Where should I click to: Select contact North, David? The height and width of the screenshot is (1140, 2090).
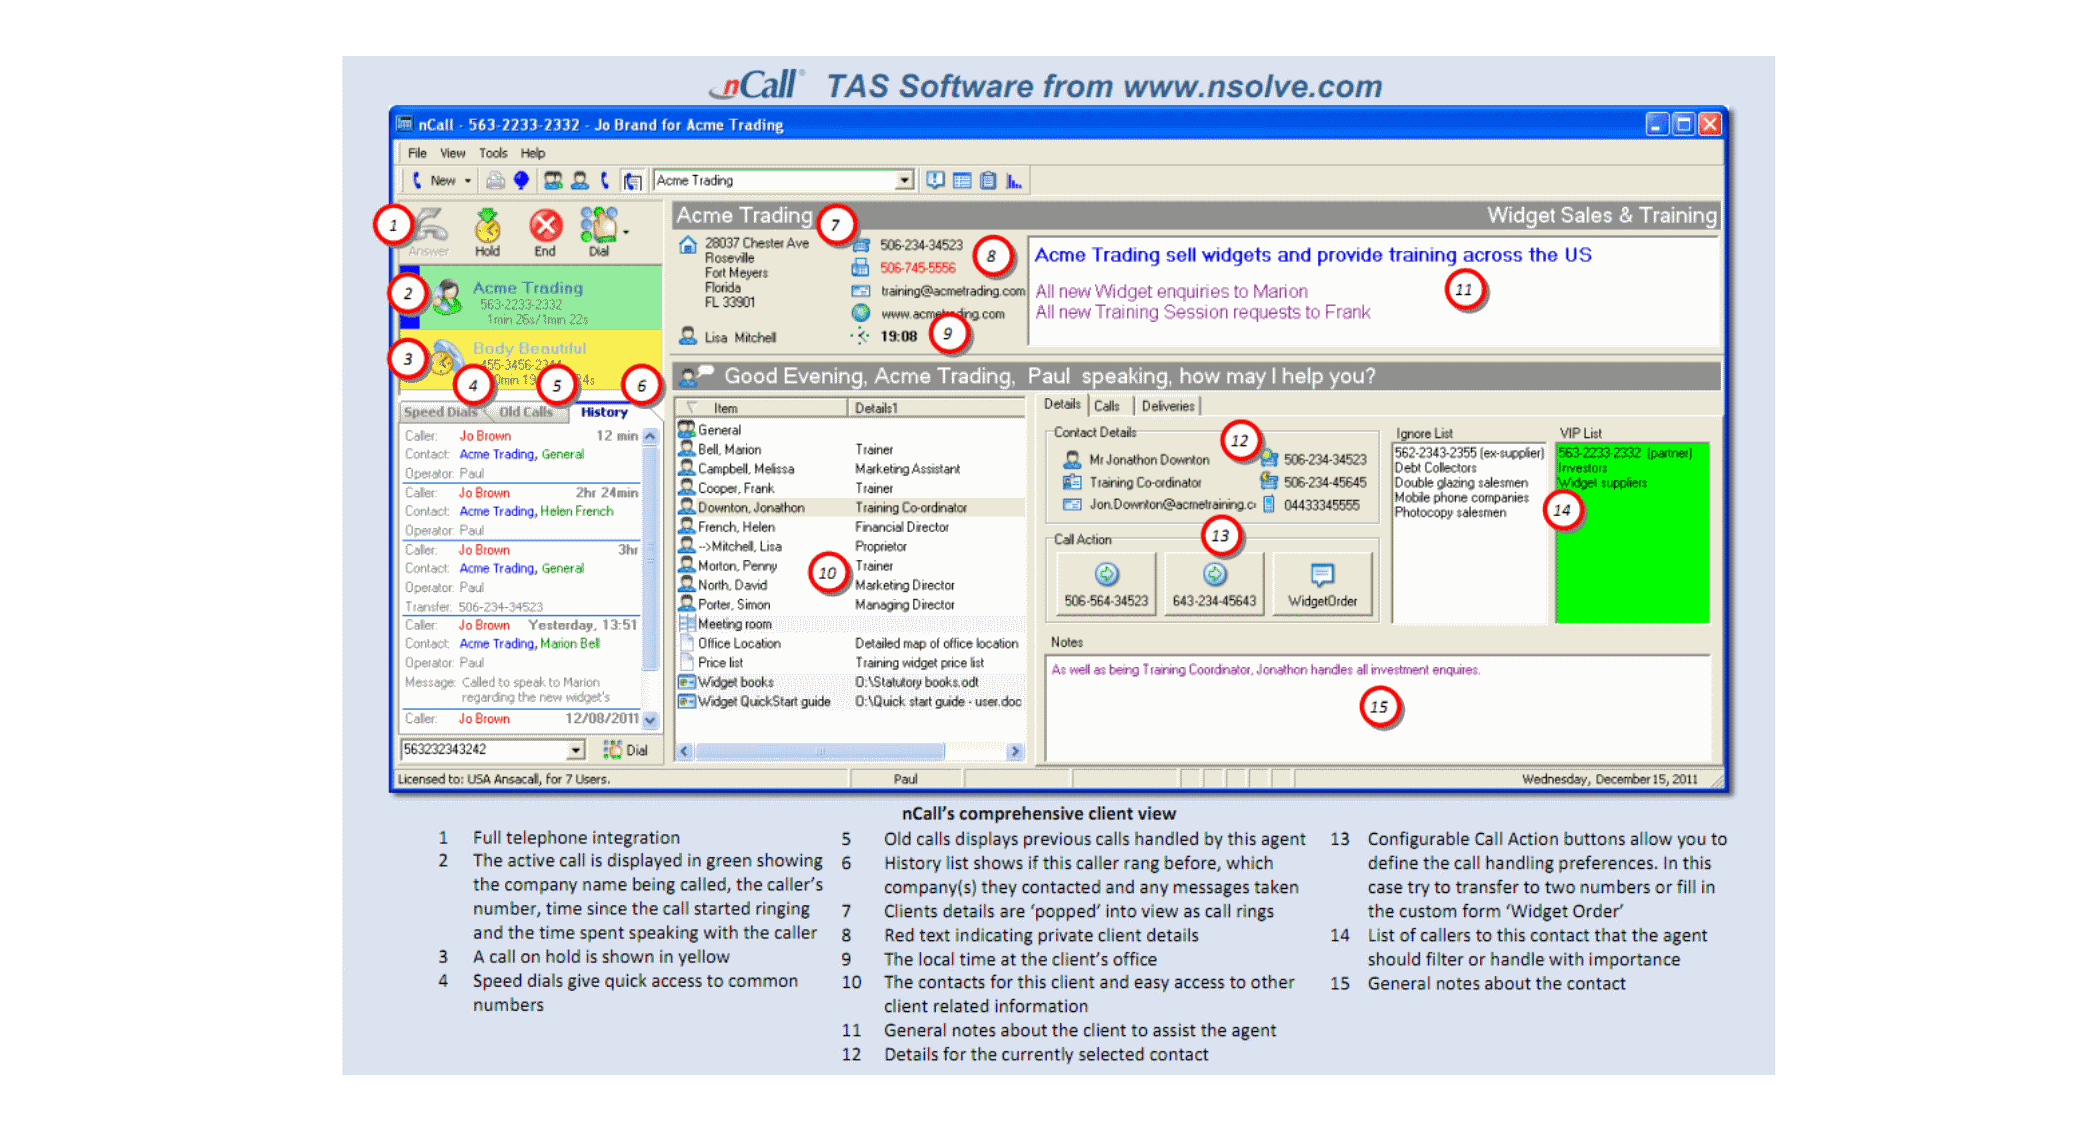click(850, 585)
